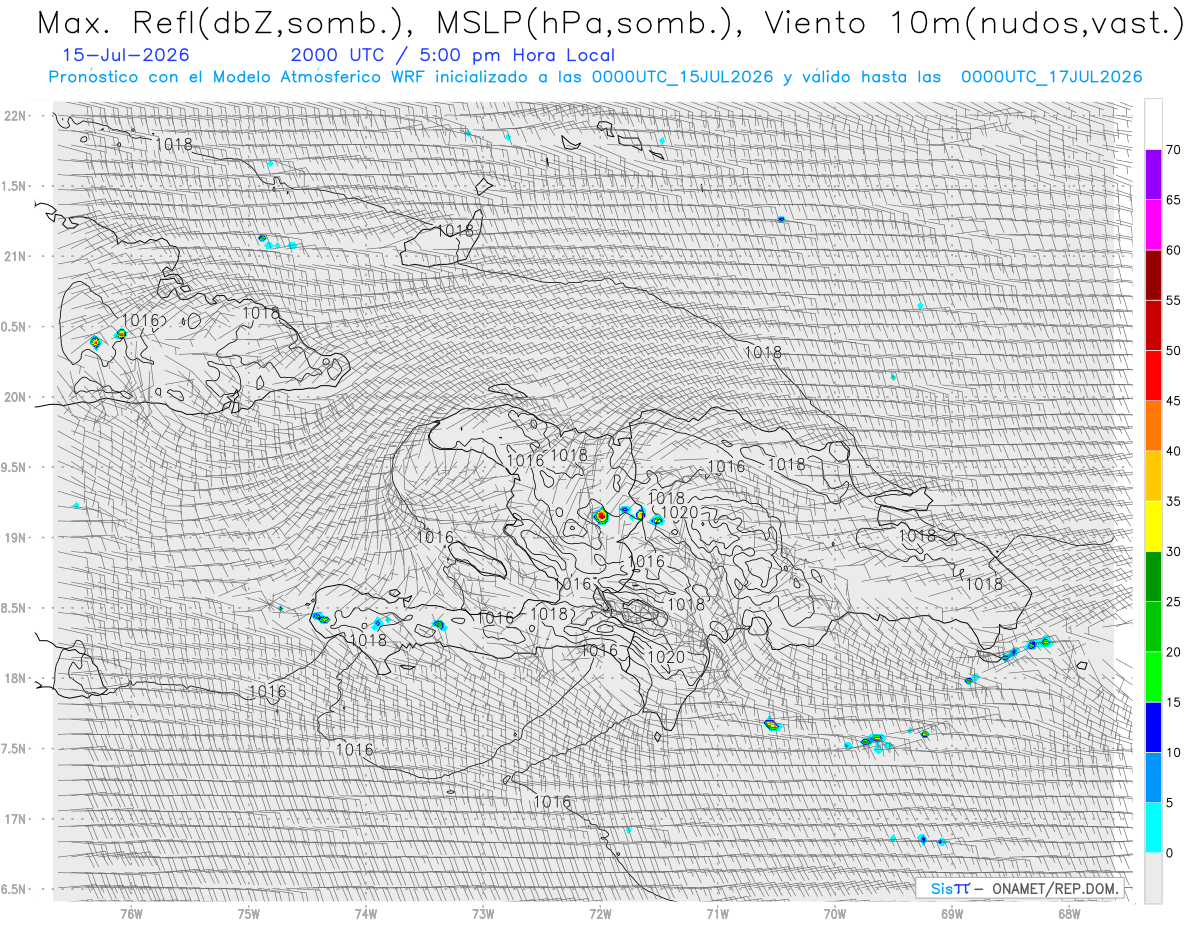Select the "20N" latitude axis label
This screenshot has width=1200, height=927.
16,397
